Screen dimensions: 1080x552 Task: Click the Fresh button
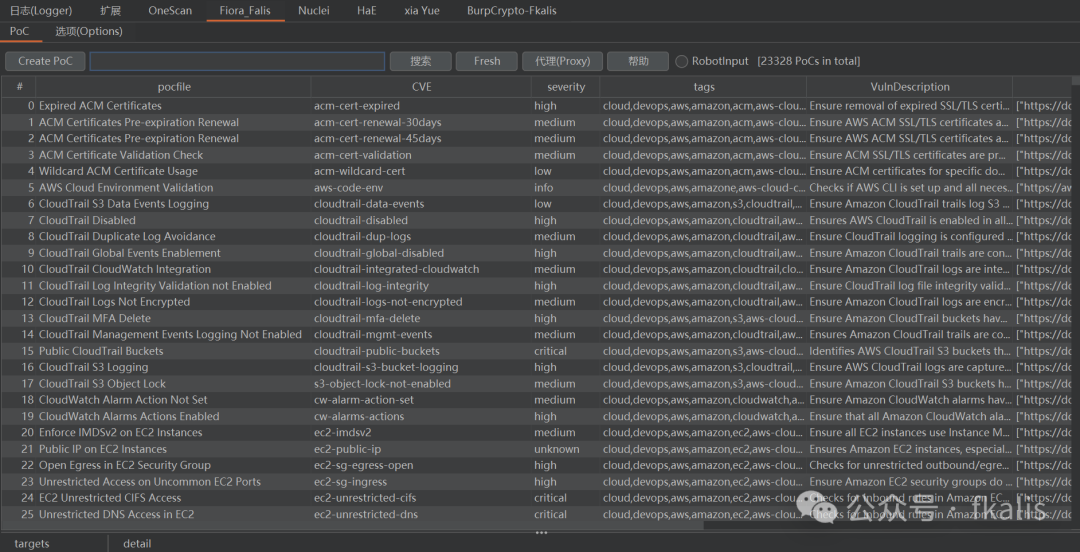(487, 61)
